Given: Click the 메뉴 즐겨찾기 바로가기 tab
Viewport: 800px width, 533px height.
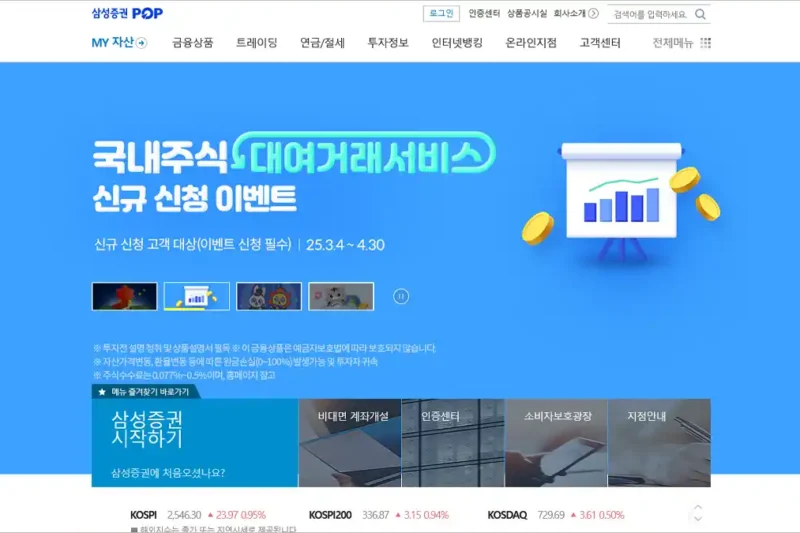Looking at the screenshot, I should click(145, 392).
